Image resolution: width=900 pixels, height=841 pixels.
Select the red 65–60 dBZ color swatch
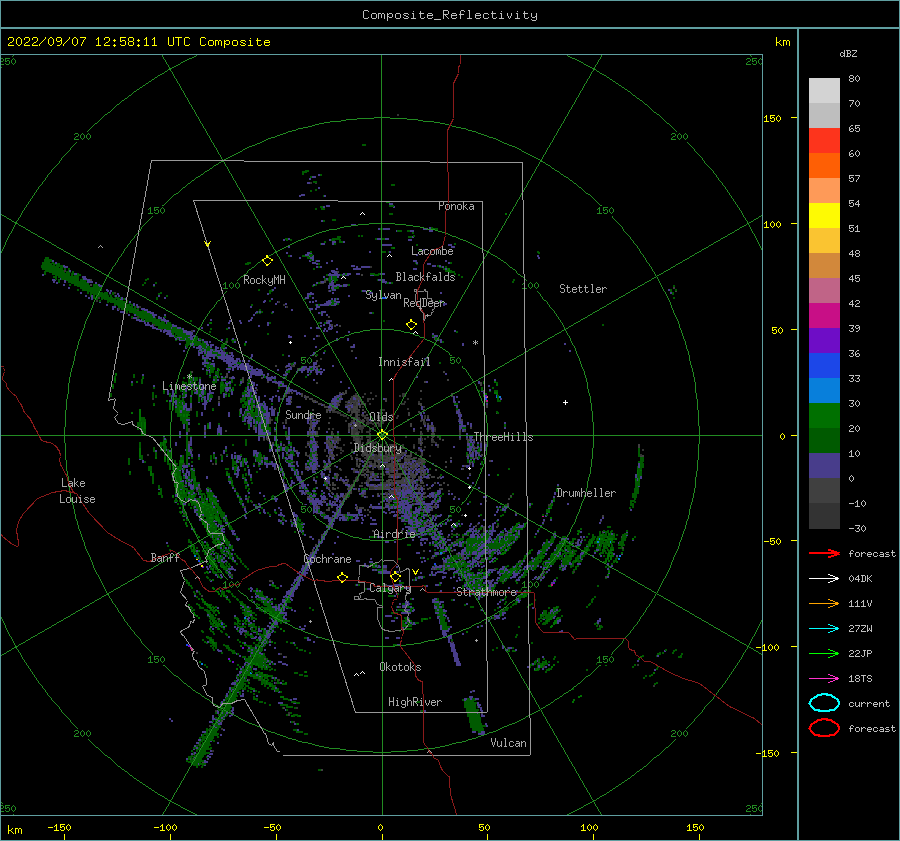click(x=824, y=141)
